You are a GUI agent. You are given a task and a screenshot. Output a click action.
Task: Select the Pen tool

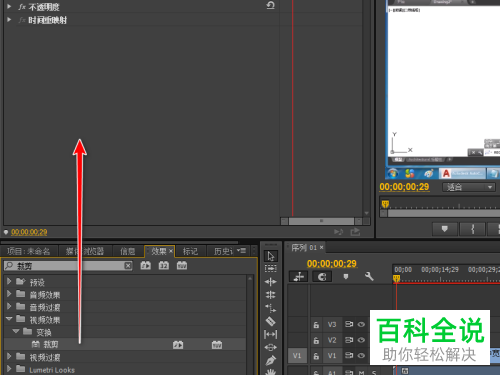click(270, 360)
